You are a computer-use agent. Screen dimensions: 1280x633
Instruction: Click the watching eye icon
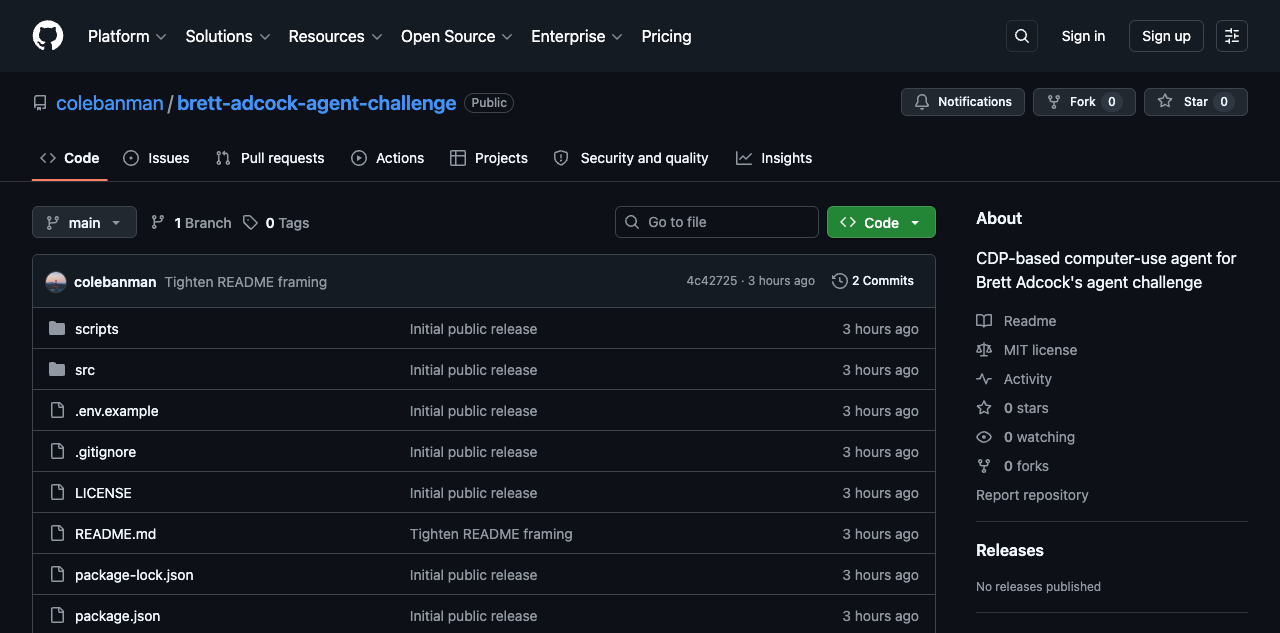pos(984,437)
